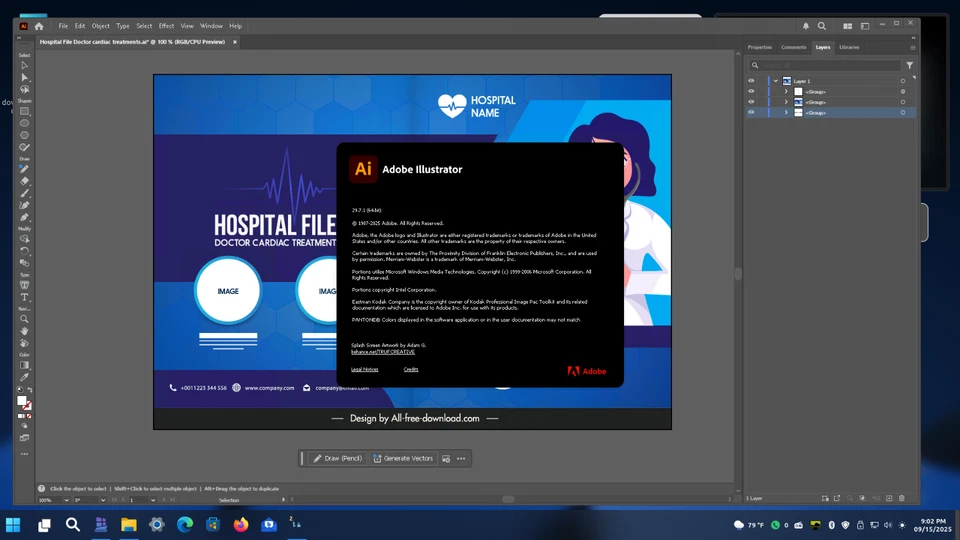Click the filter icon in Layers panel
Image resolution: width=960 pixels, height=540 pixels.
click(x=909, y=65)
